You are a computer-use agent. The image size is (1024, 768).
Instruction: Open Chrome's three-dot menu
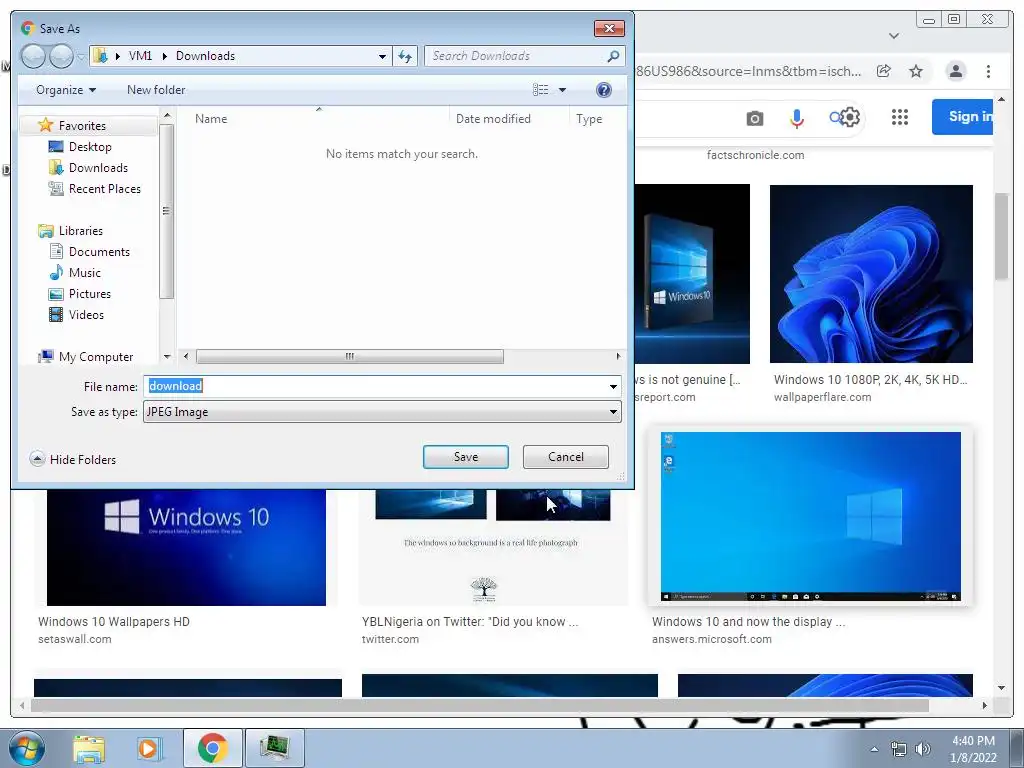click(x=988, y=71)
